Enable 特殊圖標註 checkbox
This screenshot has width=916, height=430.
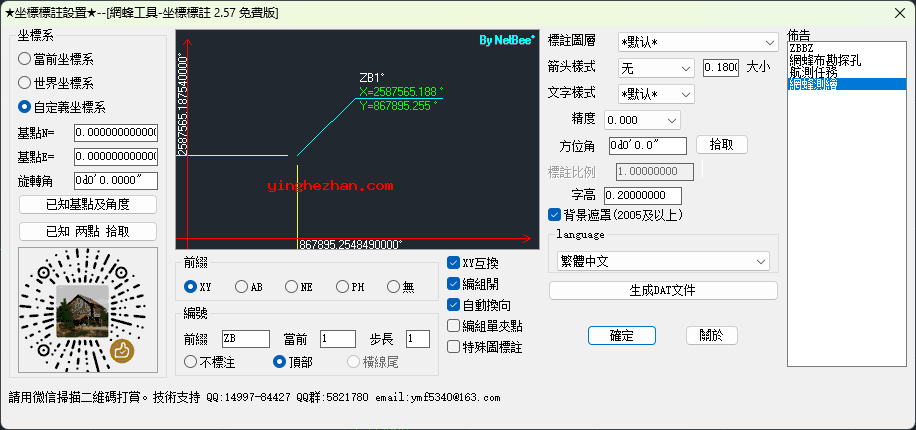point(484,347)
